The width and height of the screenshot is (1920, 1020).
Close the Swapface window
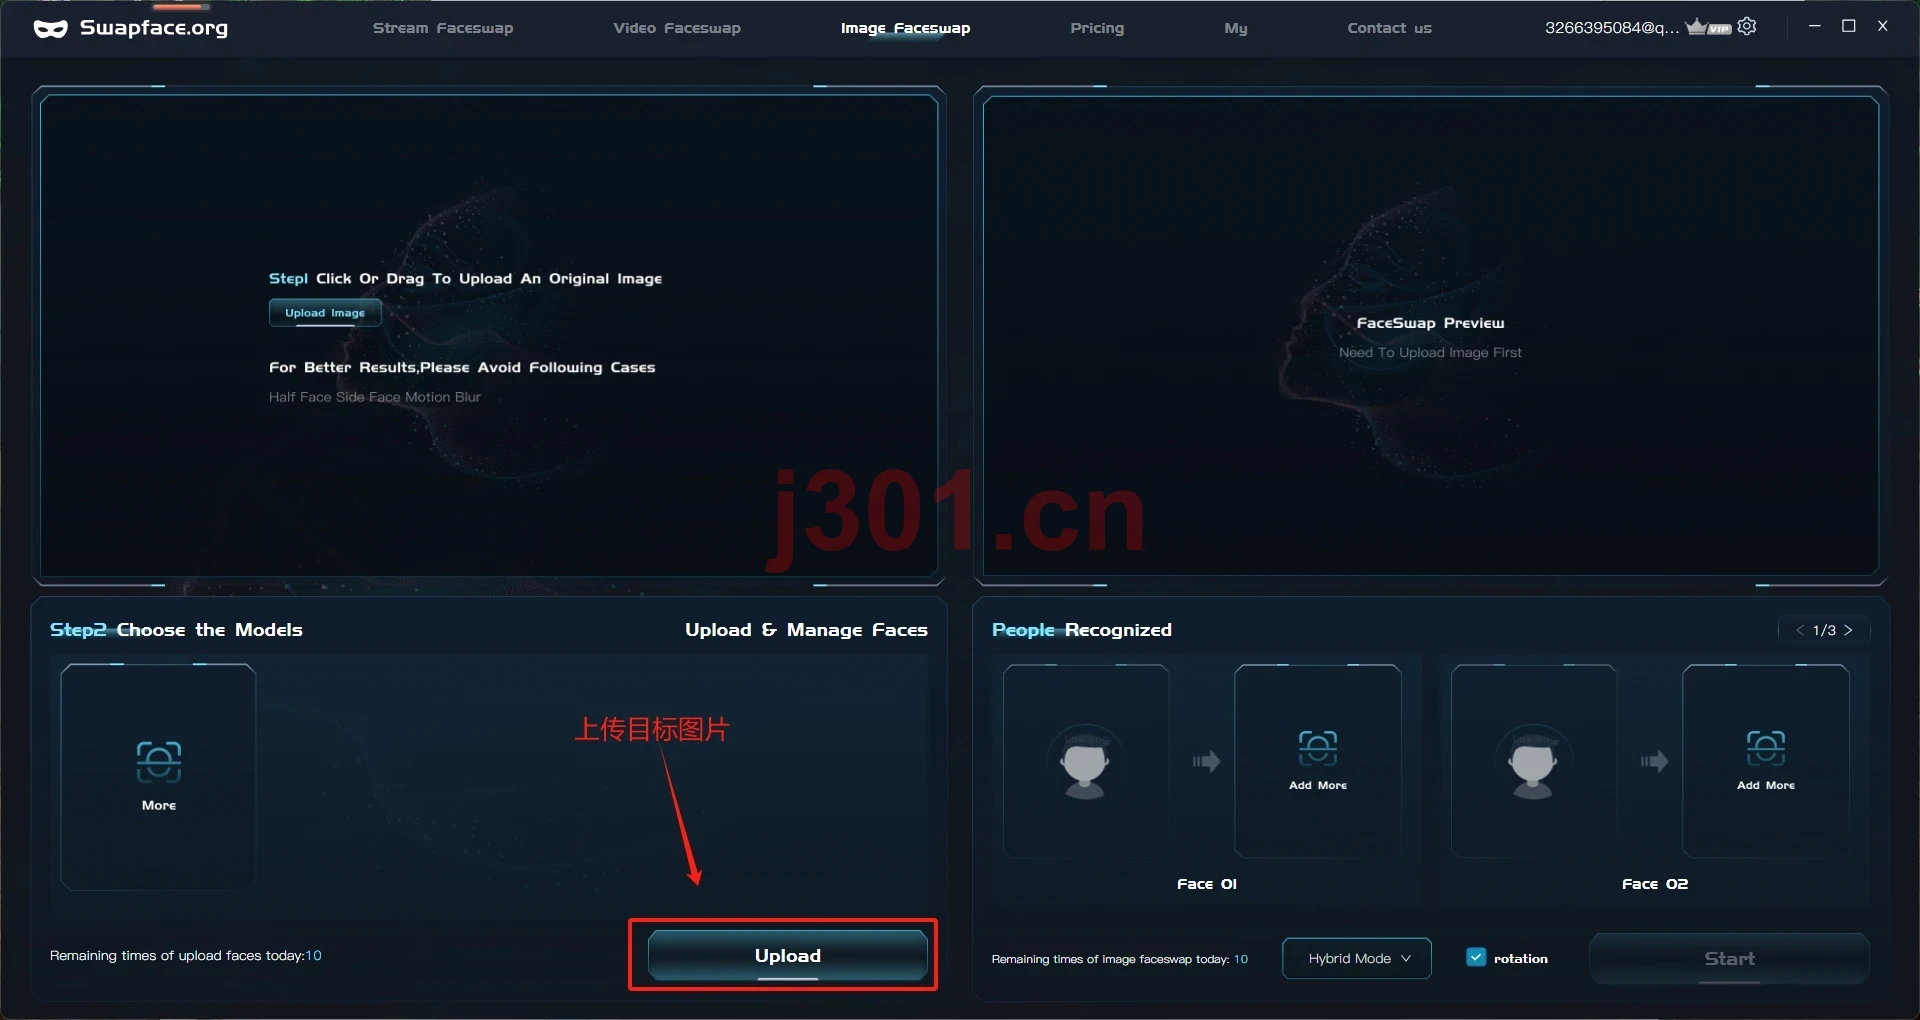coord(1883,26)
